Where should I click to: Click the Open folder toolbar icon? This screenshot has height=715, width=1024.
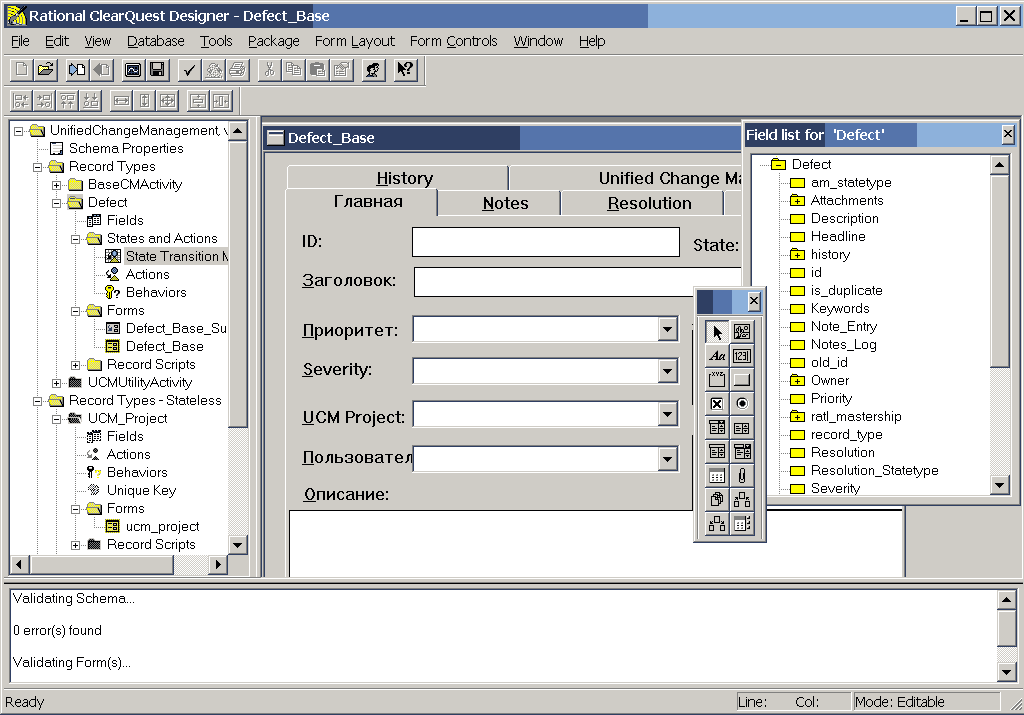point(46,69)
